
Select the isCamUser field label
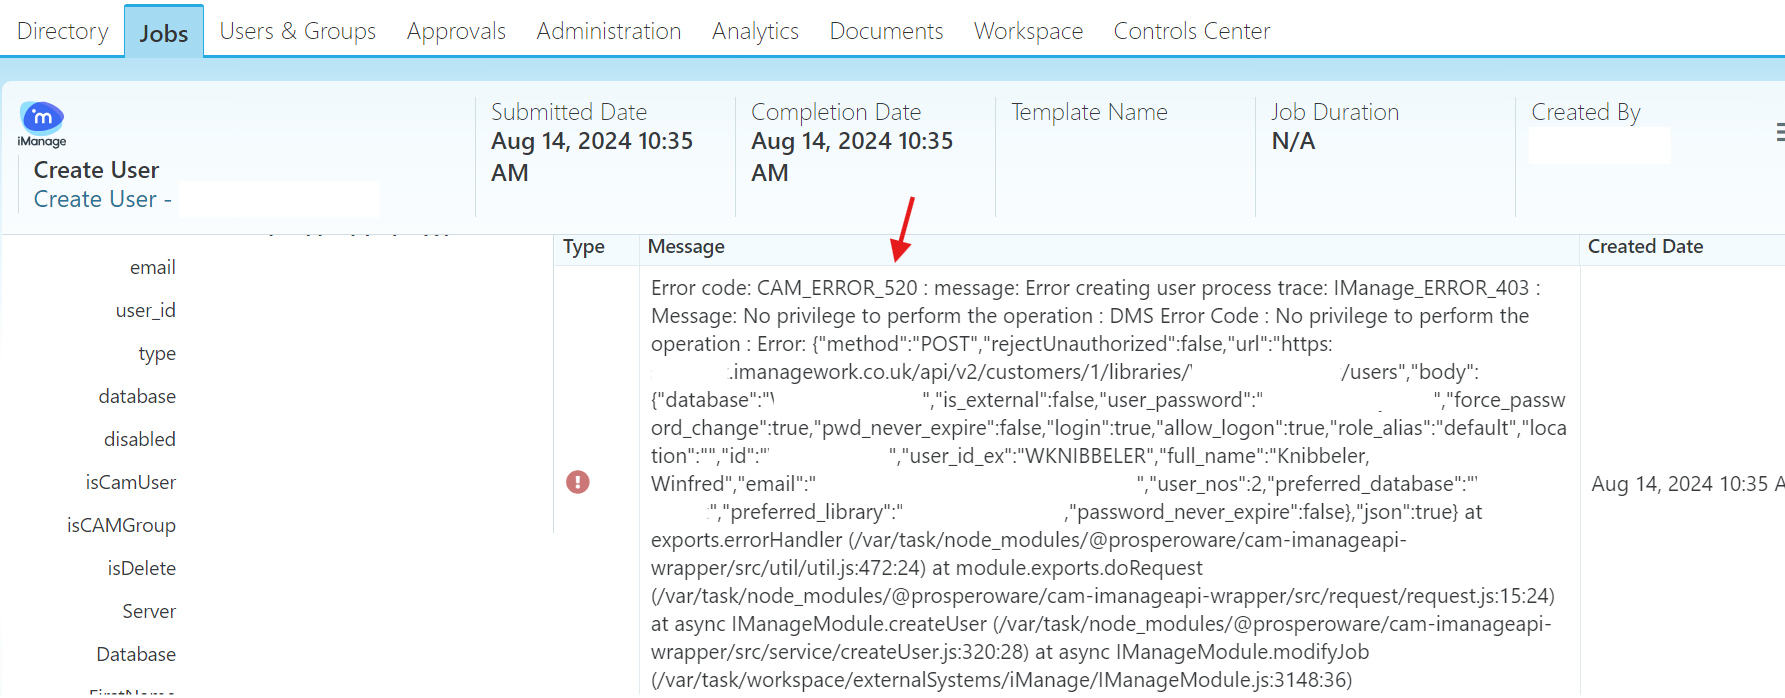130,482
